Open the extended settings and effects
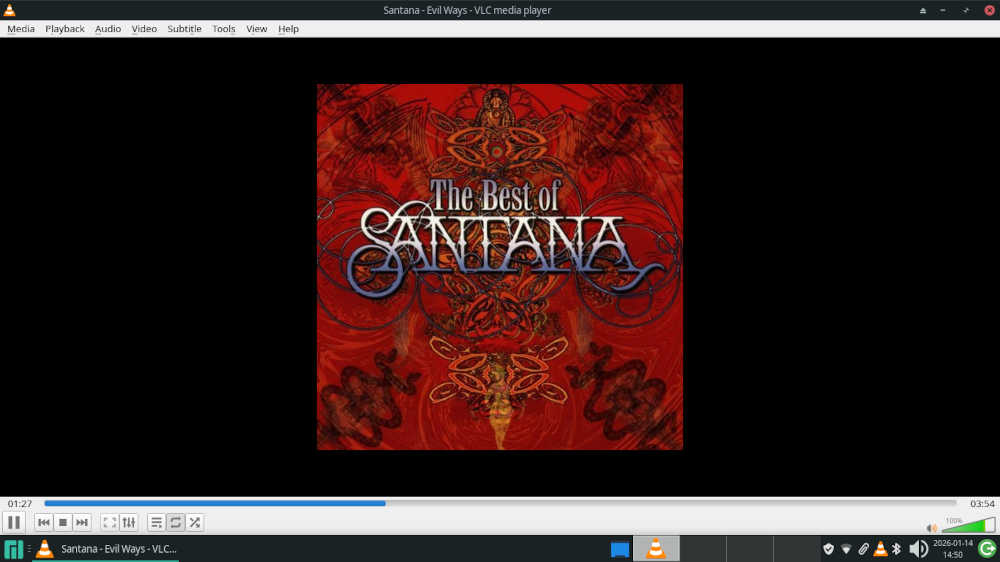 point(129,522)
